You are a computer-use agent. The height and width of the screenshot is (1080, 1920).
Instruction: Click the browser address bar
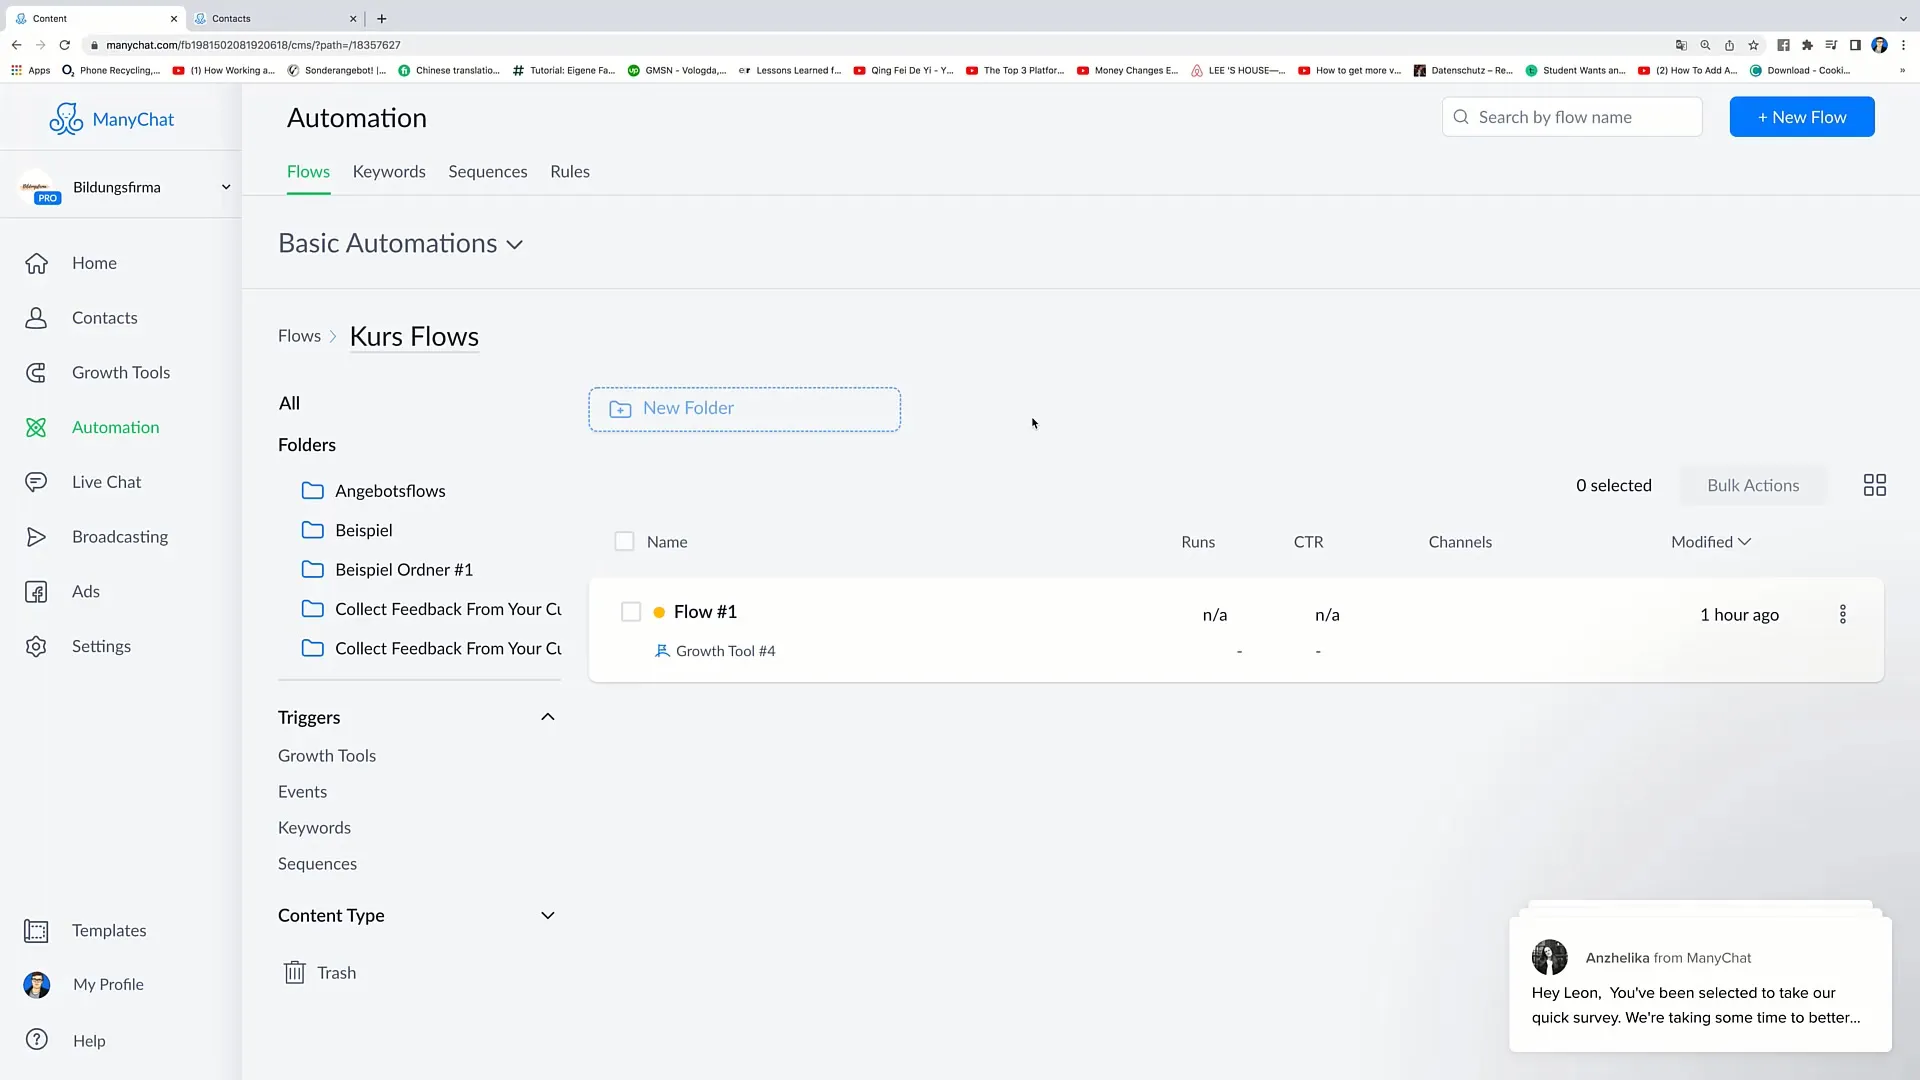tap(870, 45)
